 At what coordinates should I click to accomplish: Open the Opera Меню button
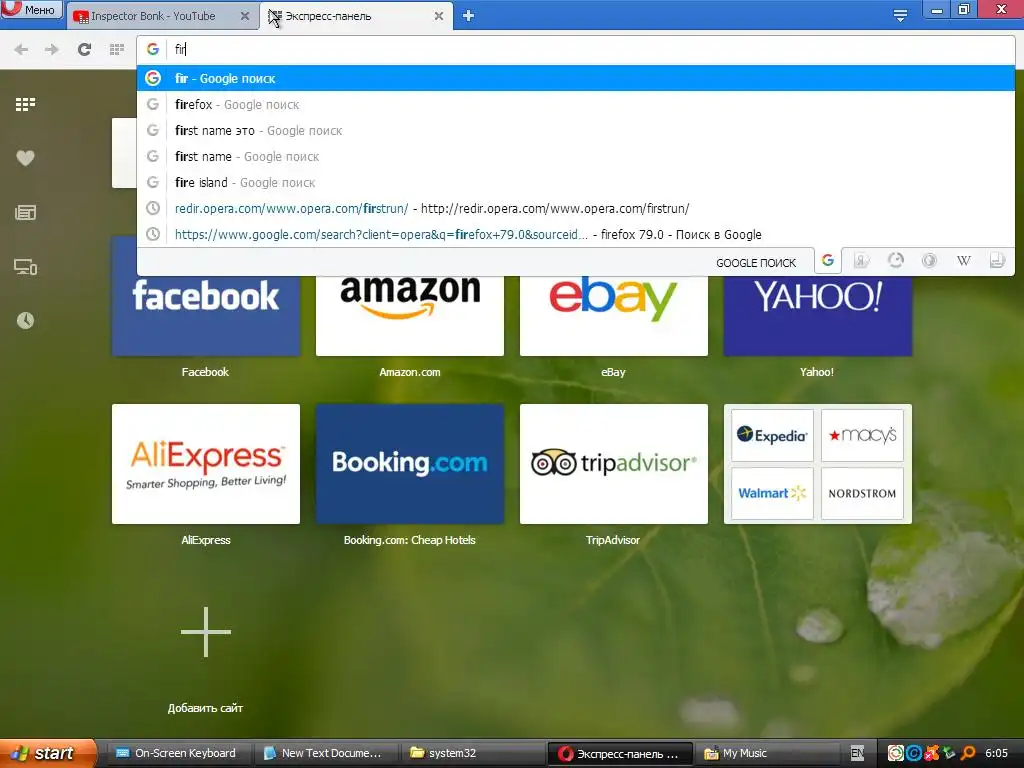tap(31, 9)
